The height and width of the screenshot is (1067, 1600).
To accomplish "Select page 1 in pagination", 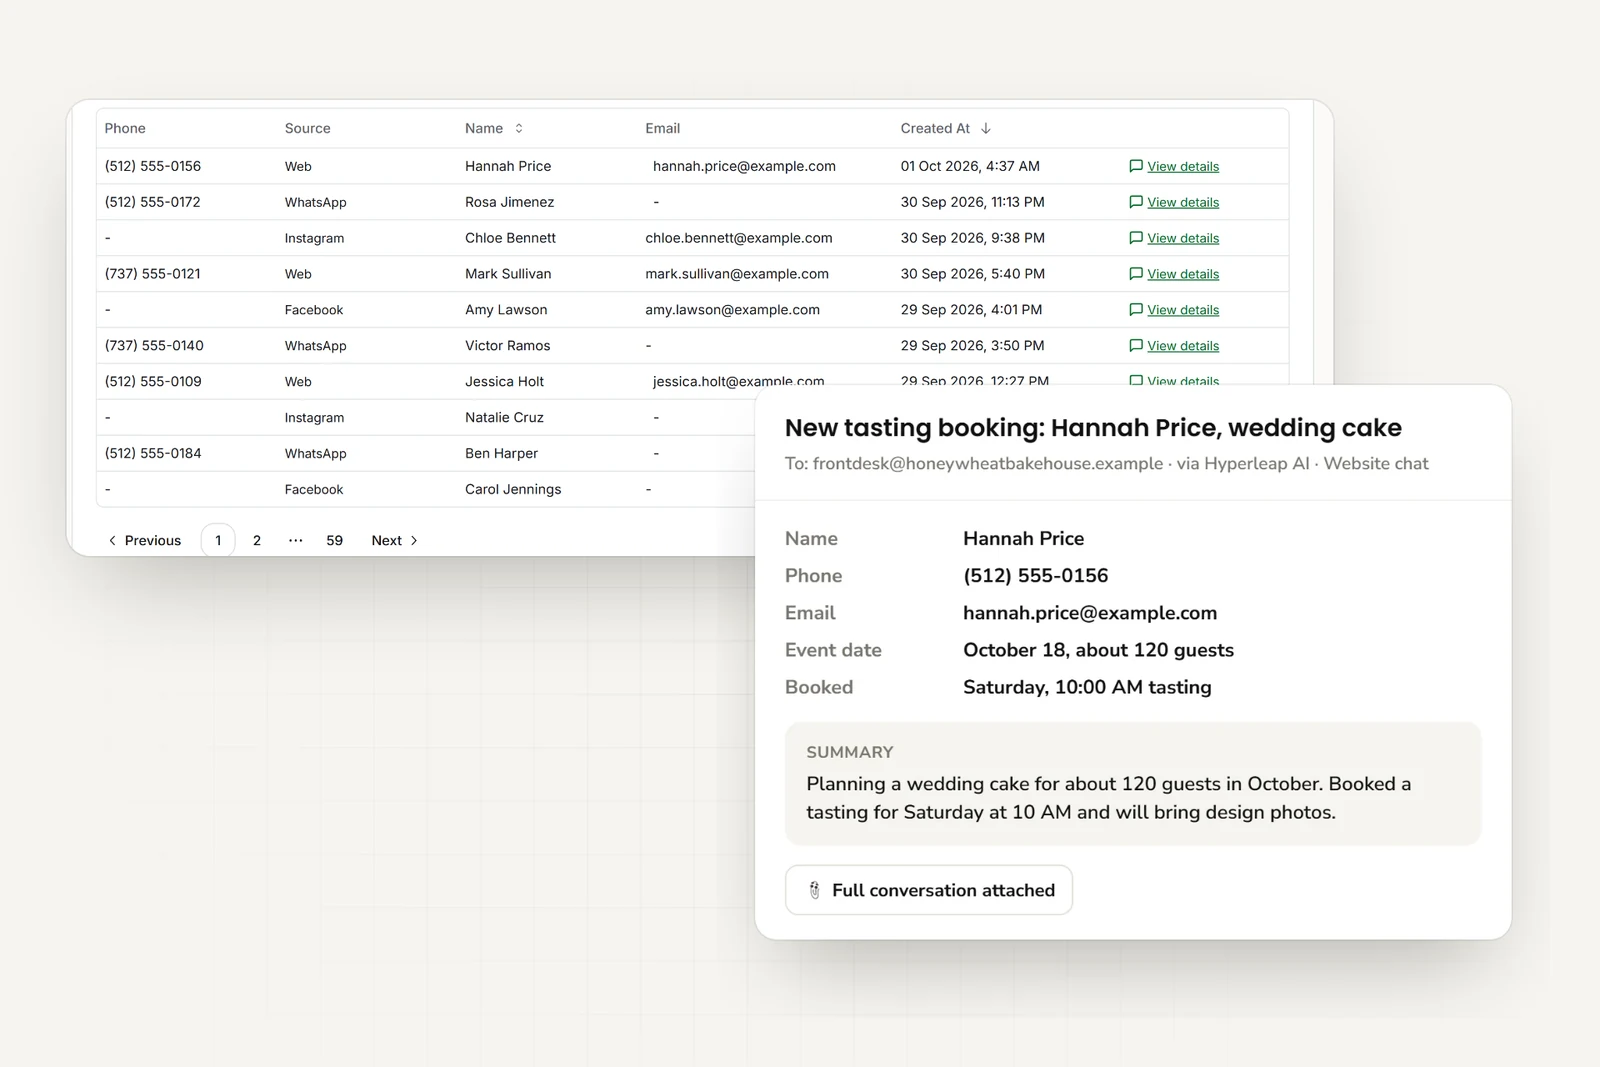I will pos(218,540).
